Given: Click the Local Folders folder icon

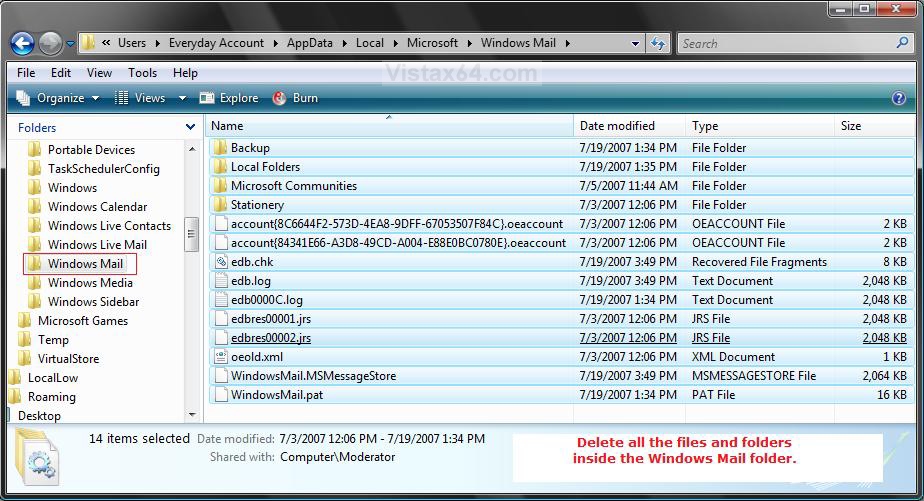Looking at the screenshot, I should (x=220, y=166).
